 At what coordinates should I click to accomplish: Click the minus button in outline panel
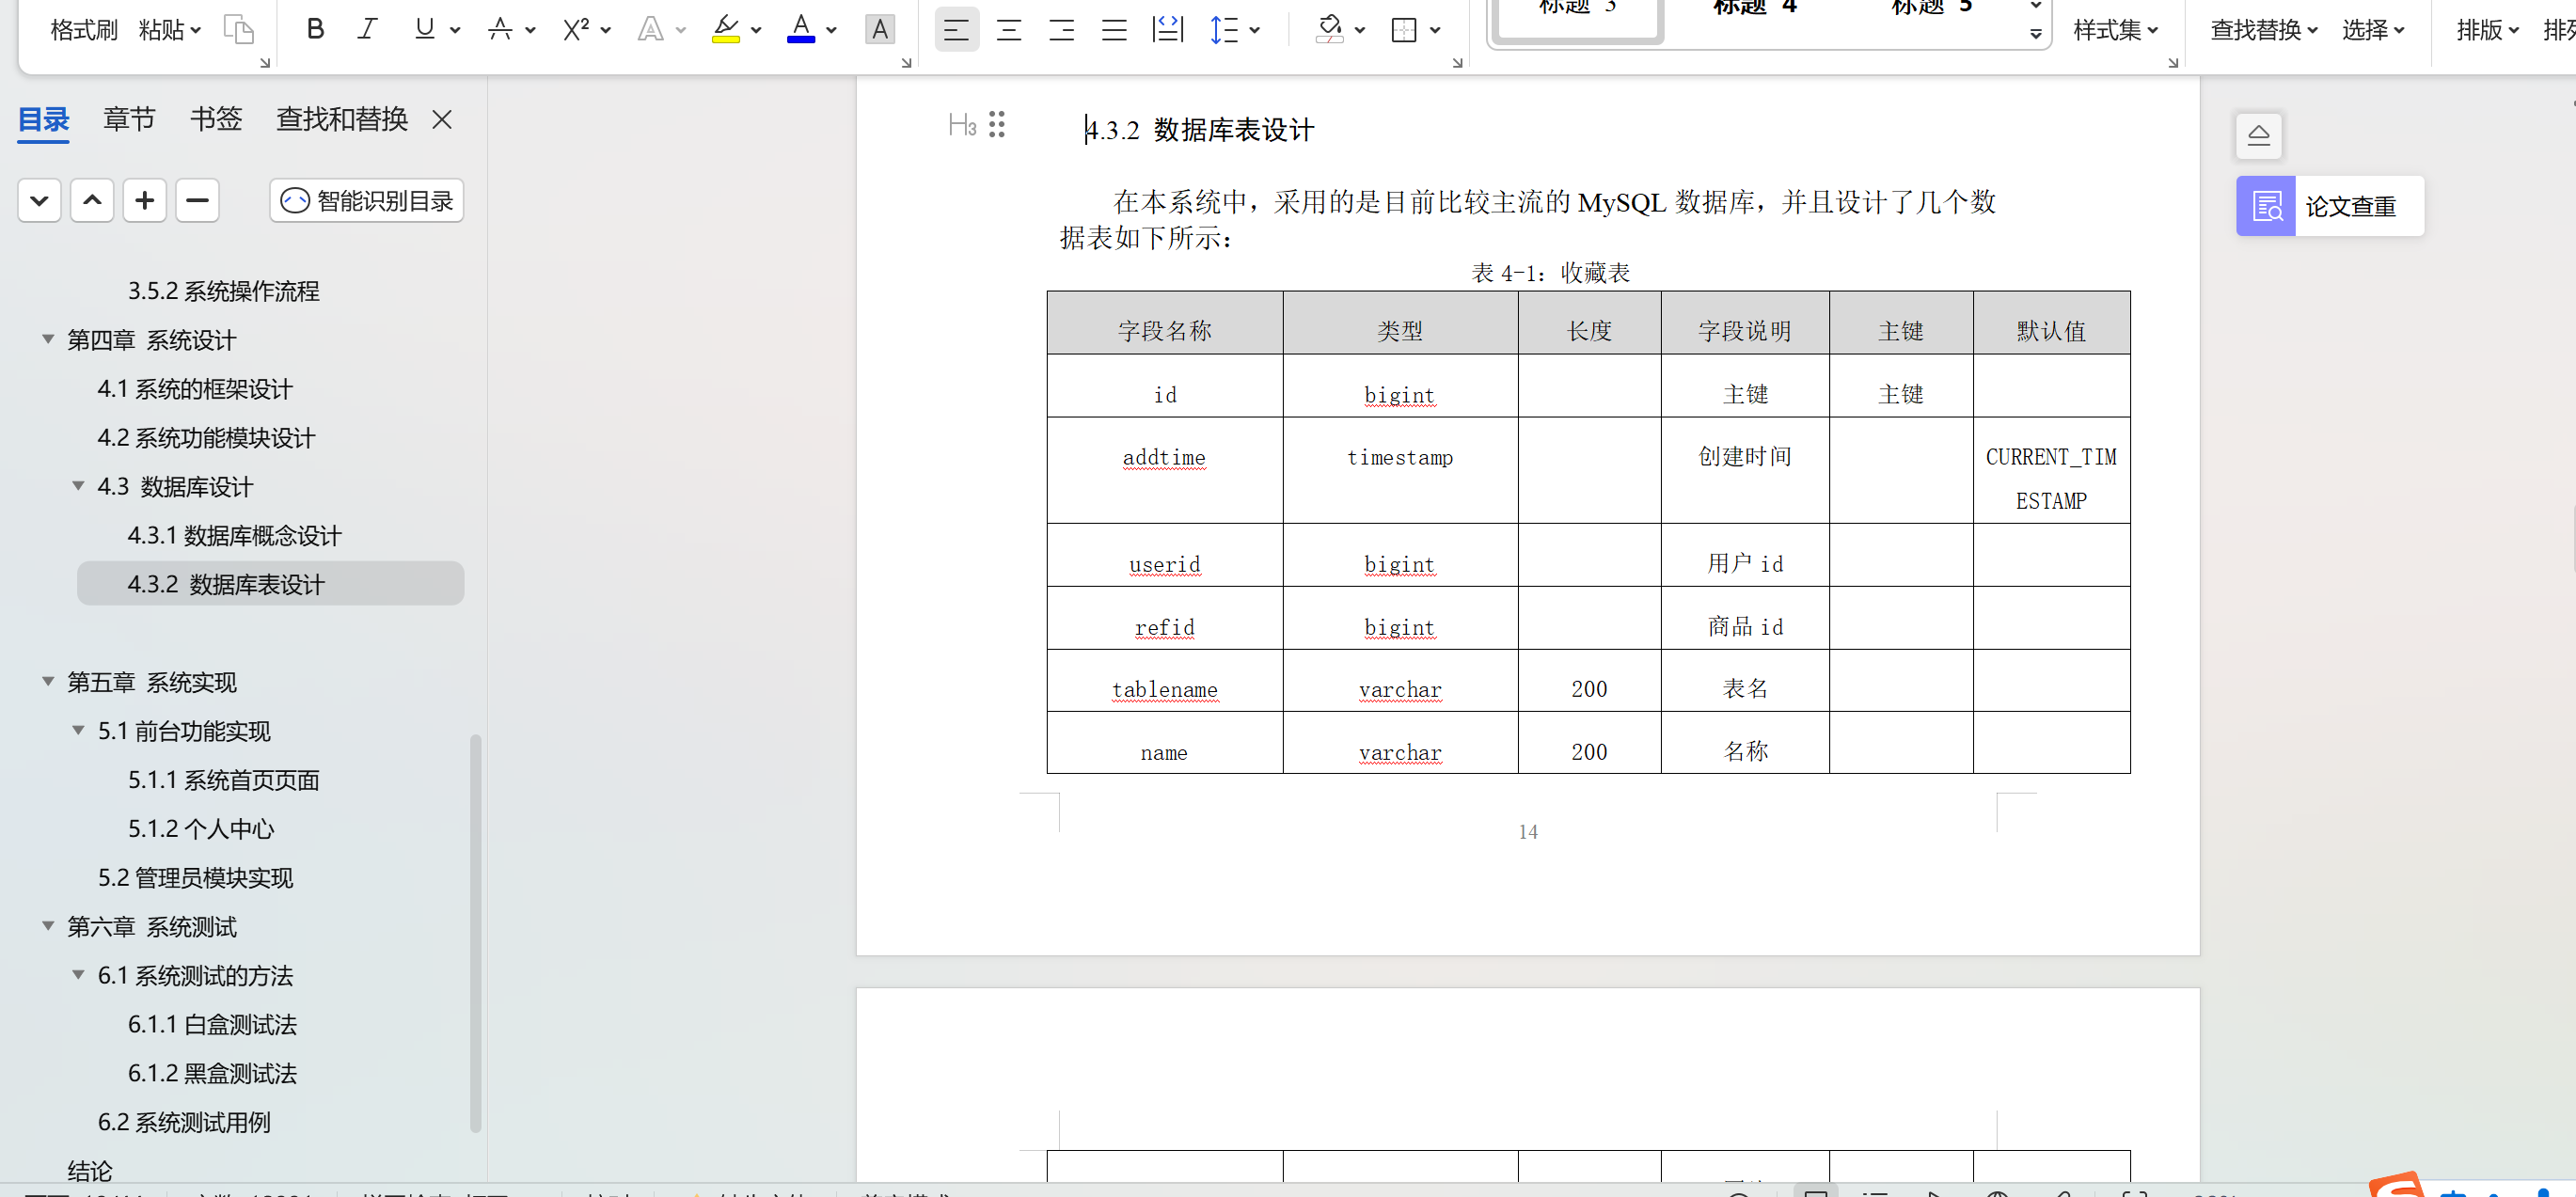click(x=197, y=200)
